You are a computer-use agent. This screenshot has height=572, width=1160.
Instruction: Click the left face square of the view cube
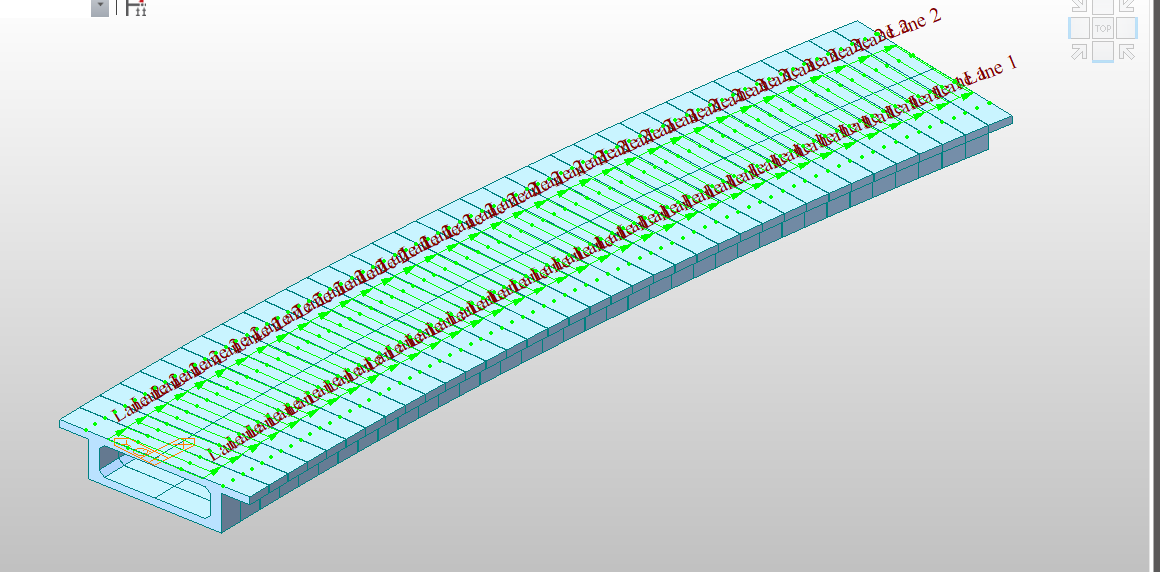[1079, 28]
